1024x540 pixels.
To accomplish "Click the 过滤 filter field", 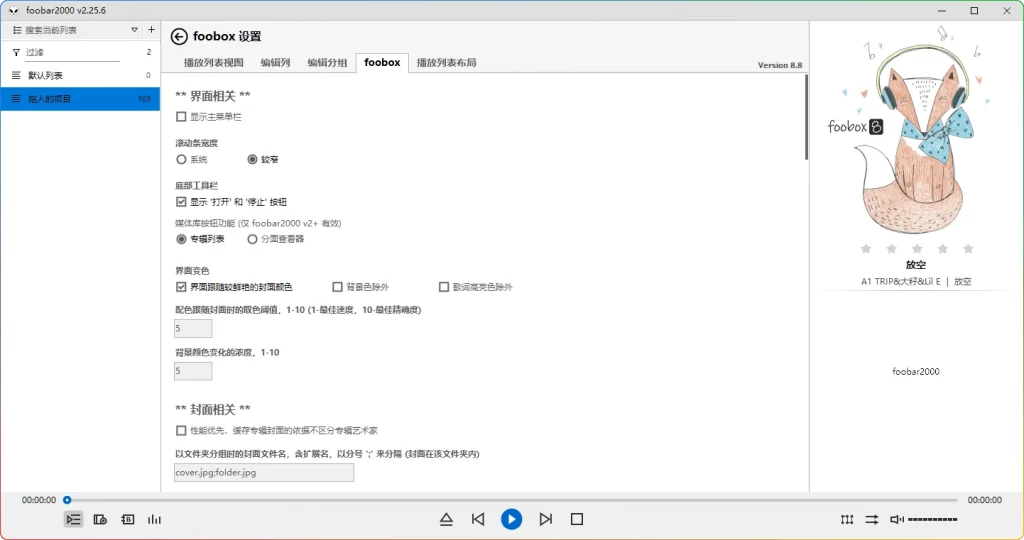I will pyautogui.click(x=72, y=52).
